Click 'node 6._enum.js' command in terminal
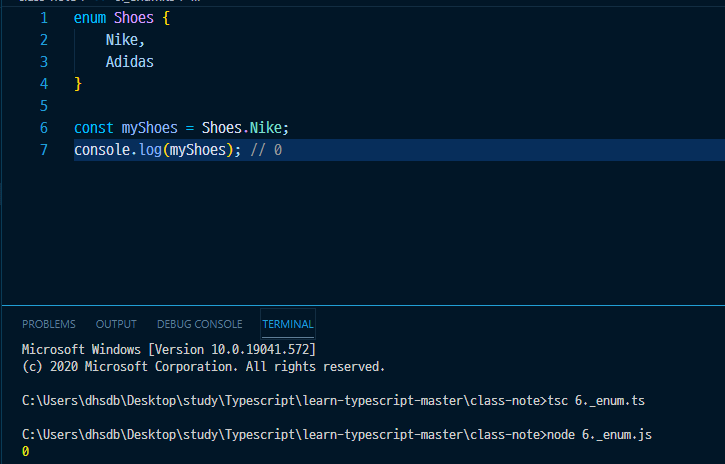Viewport: 725px width, 464px height. click(x=599, y=434)
